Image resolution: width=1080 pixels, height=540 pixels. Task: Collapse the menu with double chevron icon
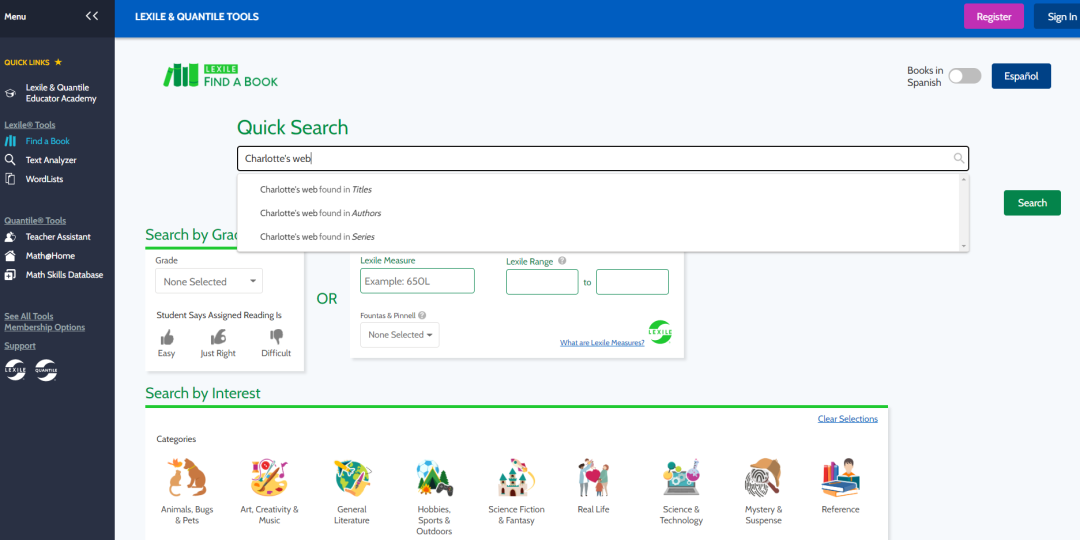pos(92,16)
